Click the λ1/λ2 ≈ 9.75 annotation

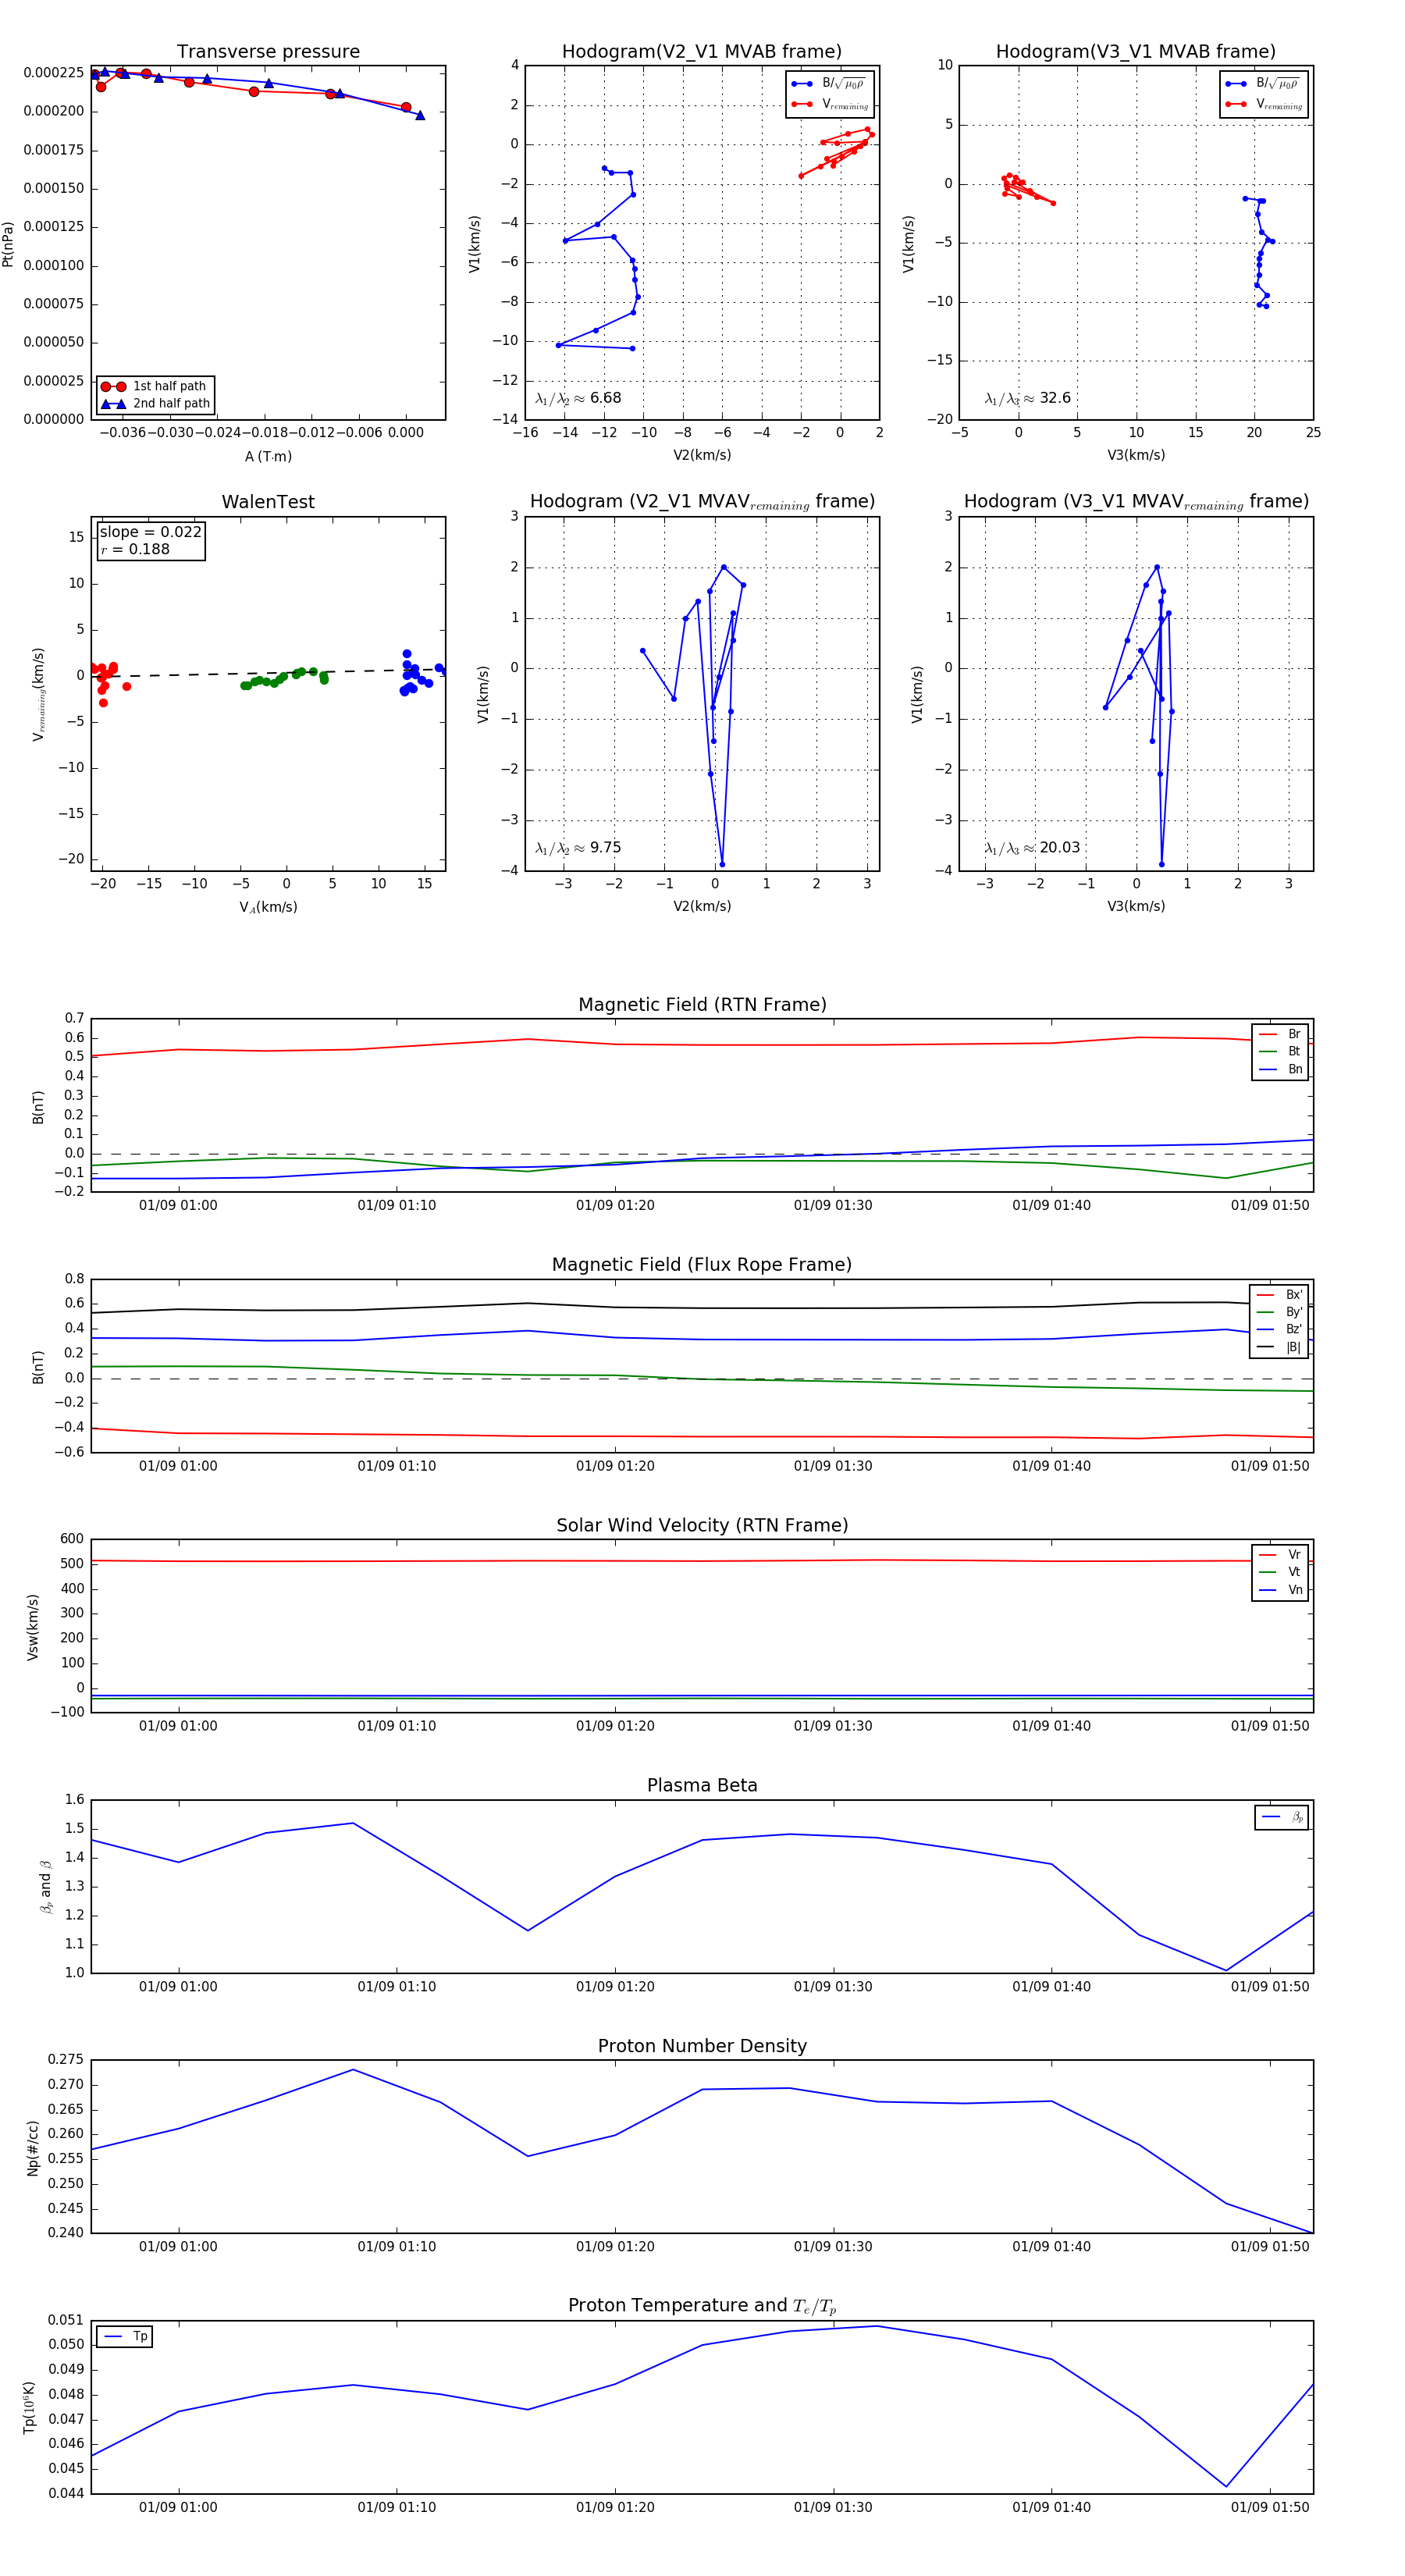pyautogui.click(x=578, y=848)
